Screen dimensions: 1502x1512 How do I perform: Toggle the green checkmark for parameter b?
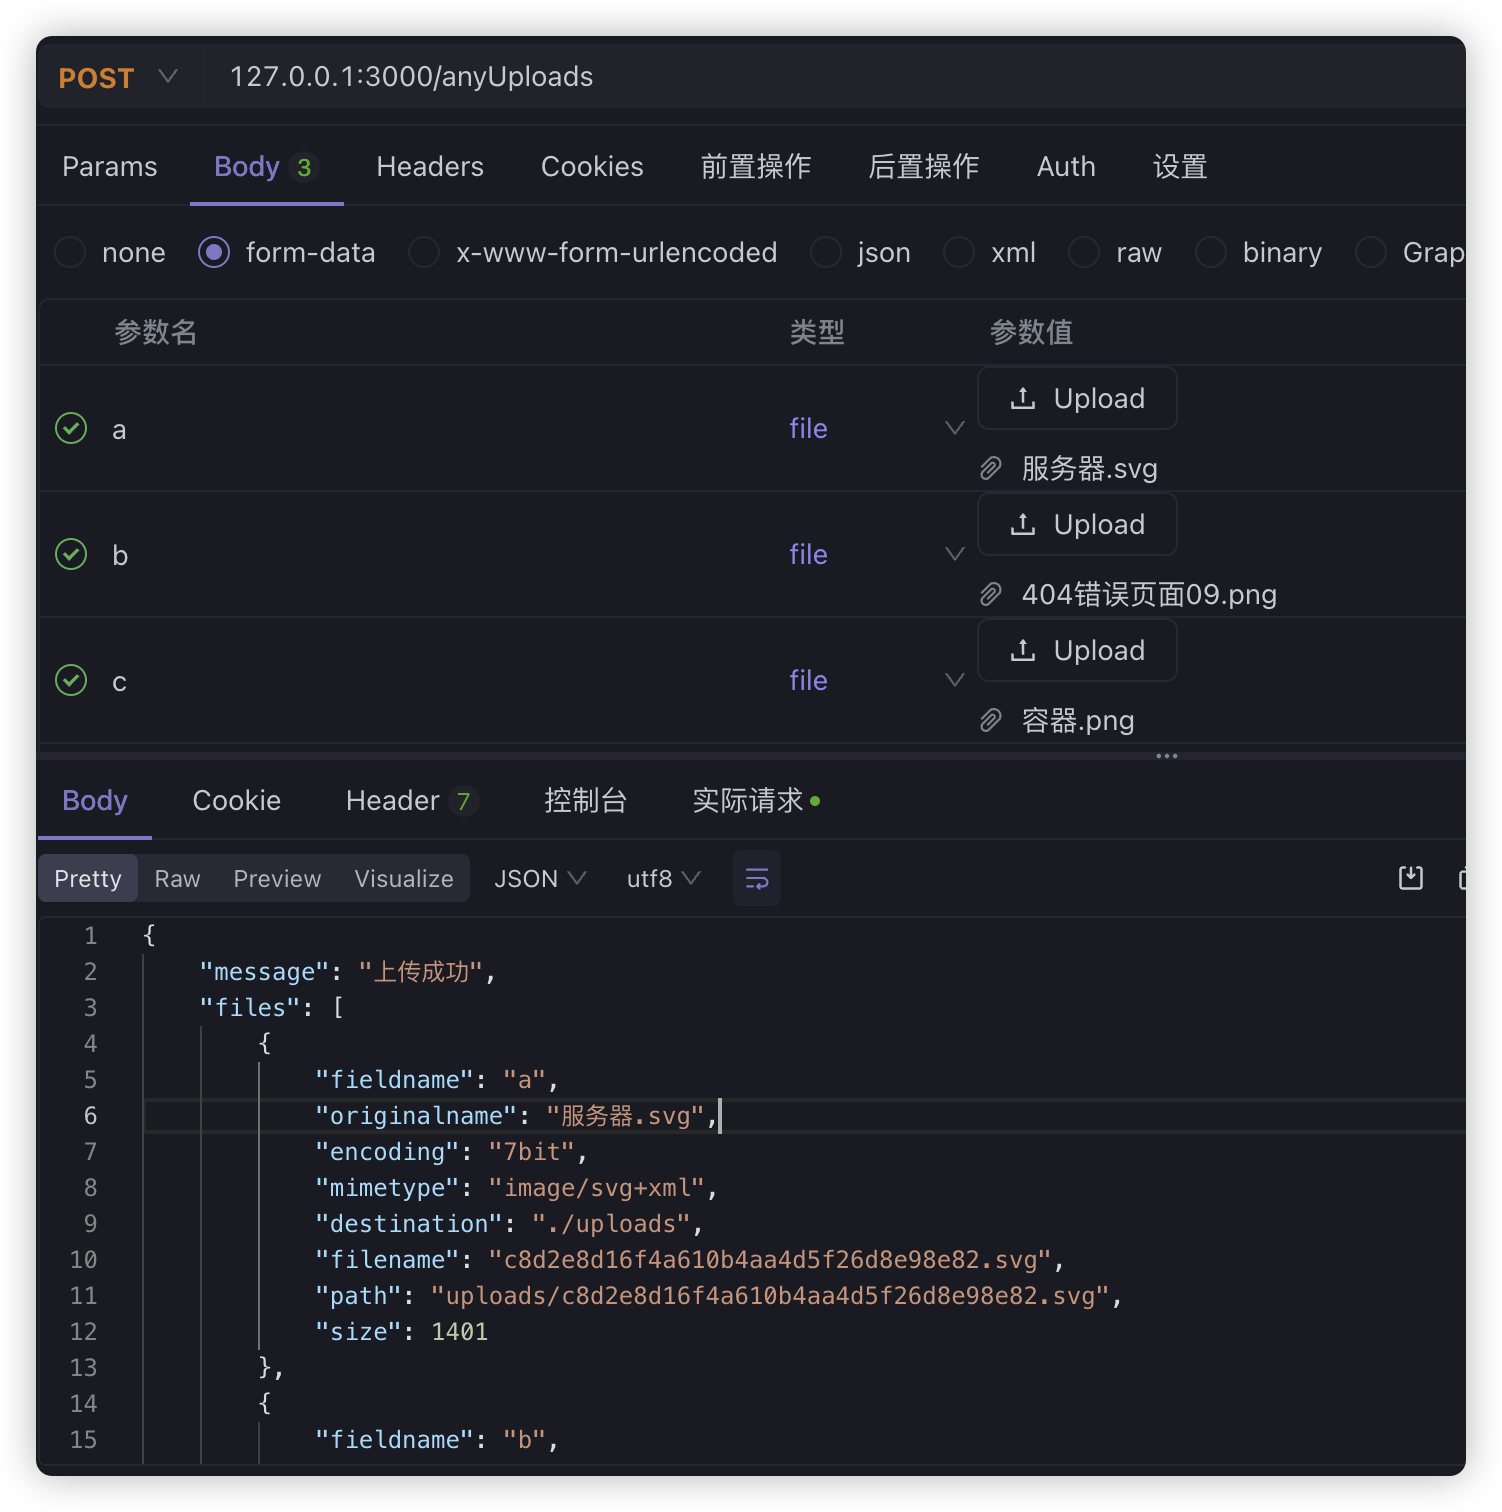pos(71,554)
